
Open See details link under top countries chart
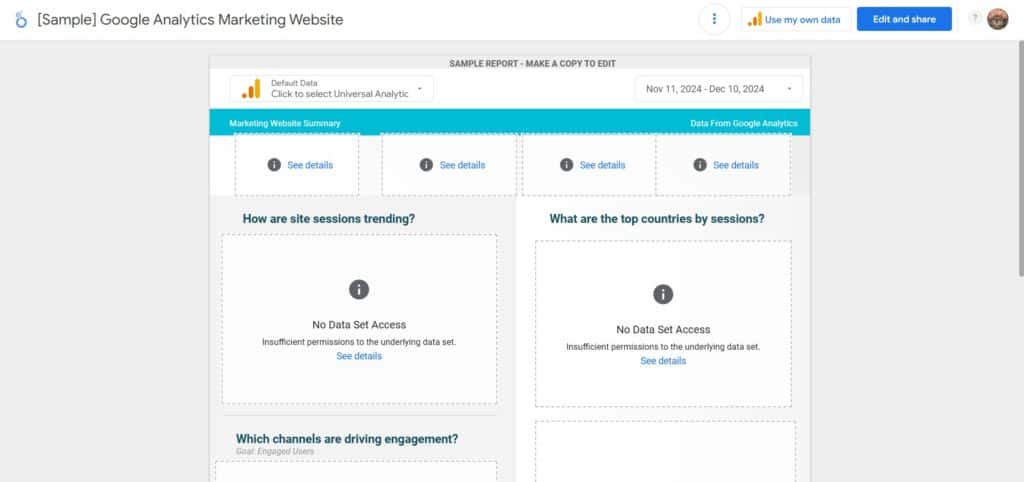coord(663,361)
